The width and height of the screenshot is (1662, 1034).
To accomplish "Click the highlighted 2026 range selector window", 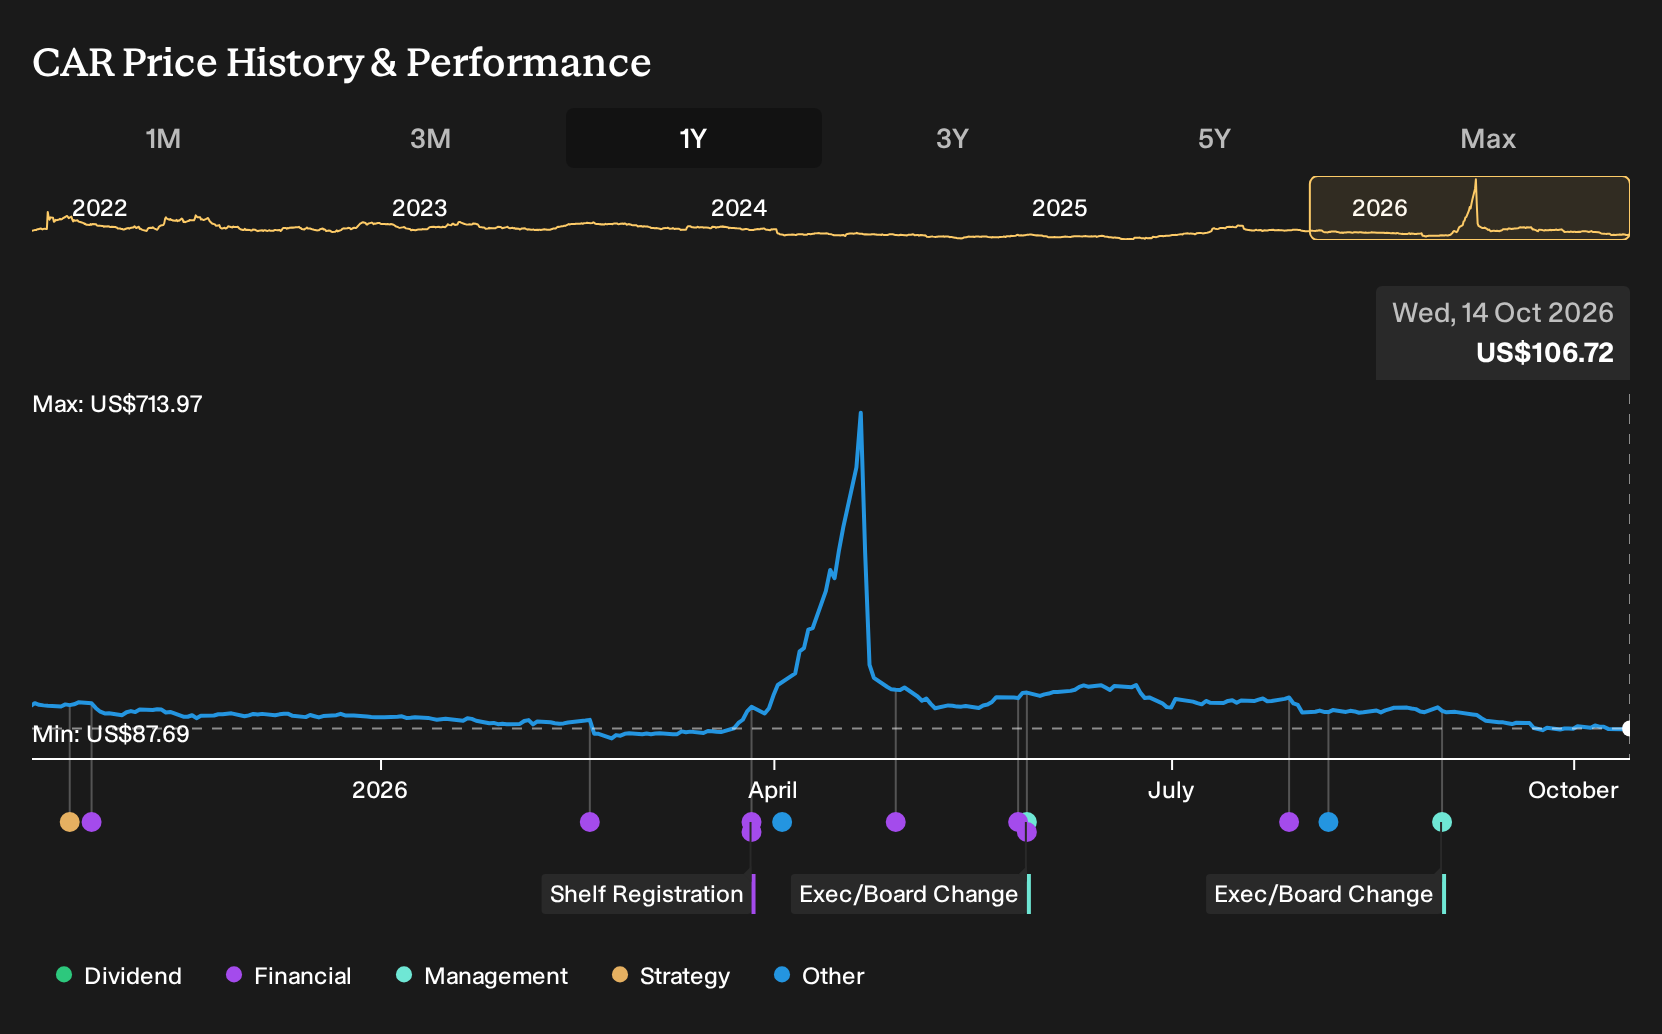I will pos(1469,208).
